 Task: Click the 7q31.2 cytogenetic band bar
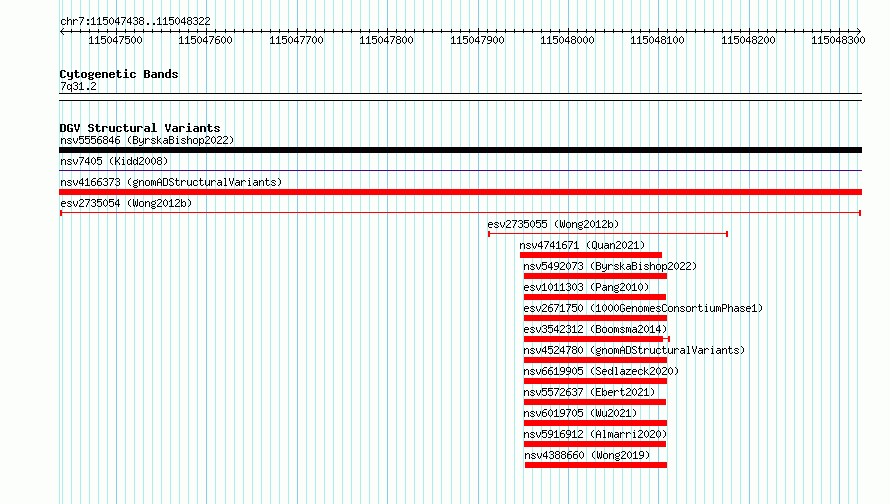click(x=460, y=97)
